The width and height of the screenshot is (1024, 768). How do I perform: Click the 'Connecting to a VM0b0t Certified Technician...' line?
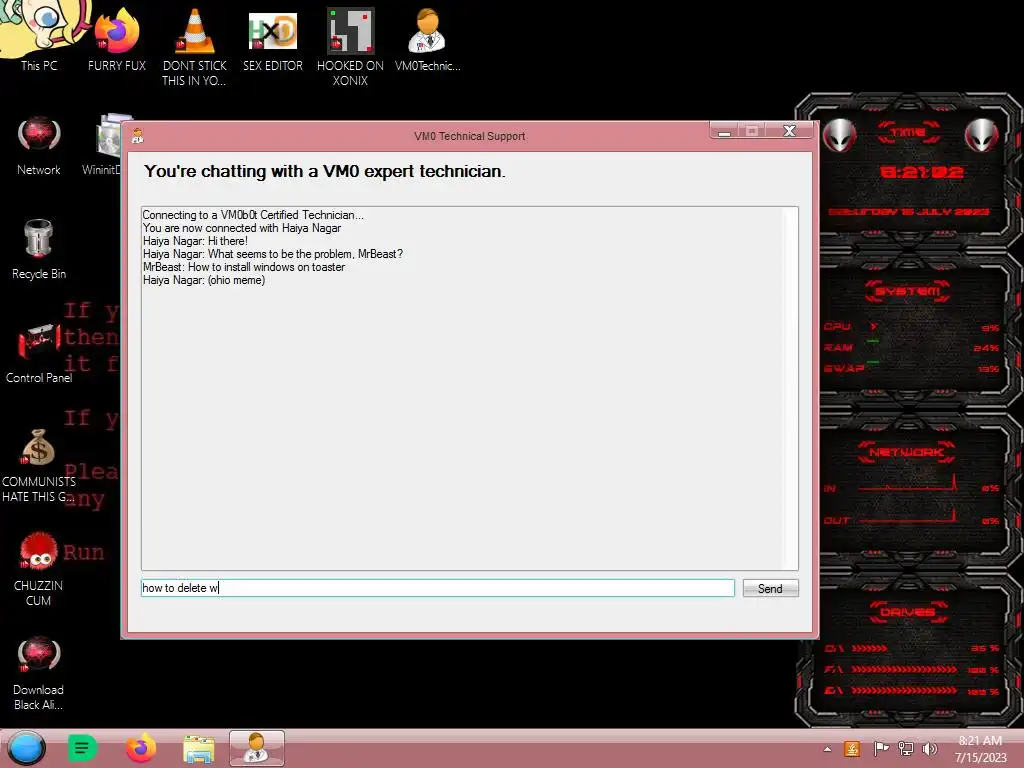tap(253, 215)
